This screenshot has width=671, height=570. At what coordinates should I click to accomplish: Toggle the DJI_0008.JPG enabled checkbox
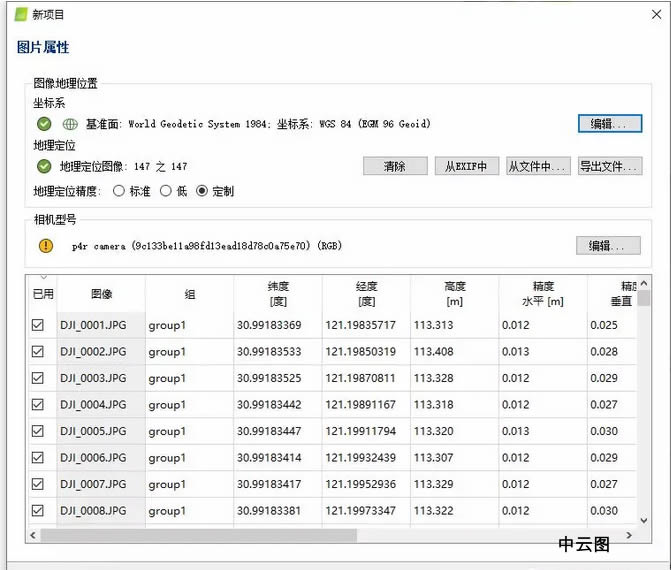pos(38,511)
